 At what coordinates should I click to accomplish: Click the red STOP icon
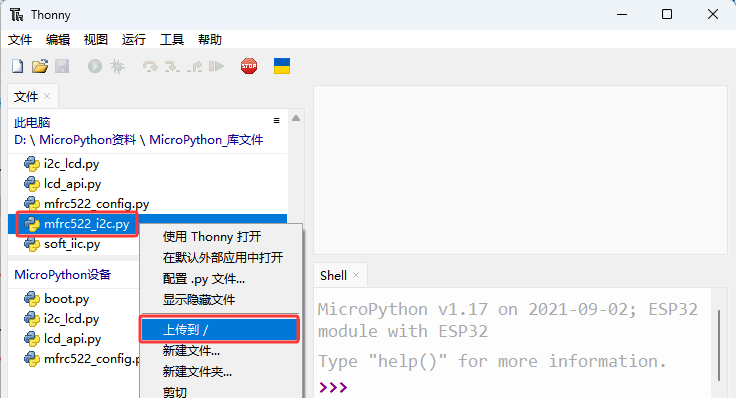click(x=249, y=66)
